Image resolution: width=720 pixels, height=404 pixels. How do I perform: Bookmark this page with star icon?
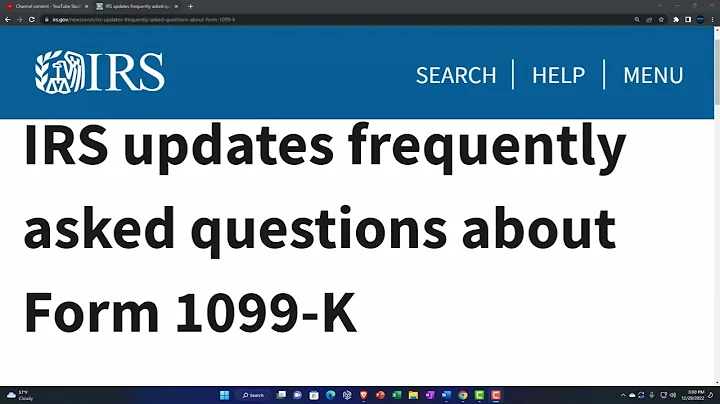(x=661, y=20)
